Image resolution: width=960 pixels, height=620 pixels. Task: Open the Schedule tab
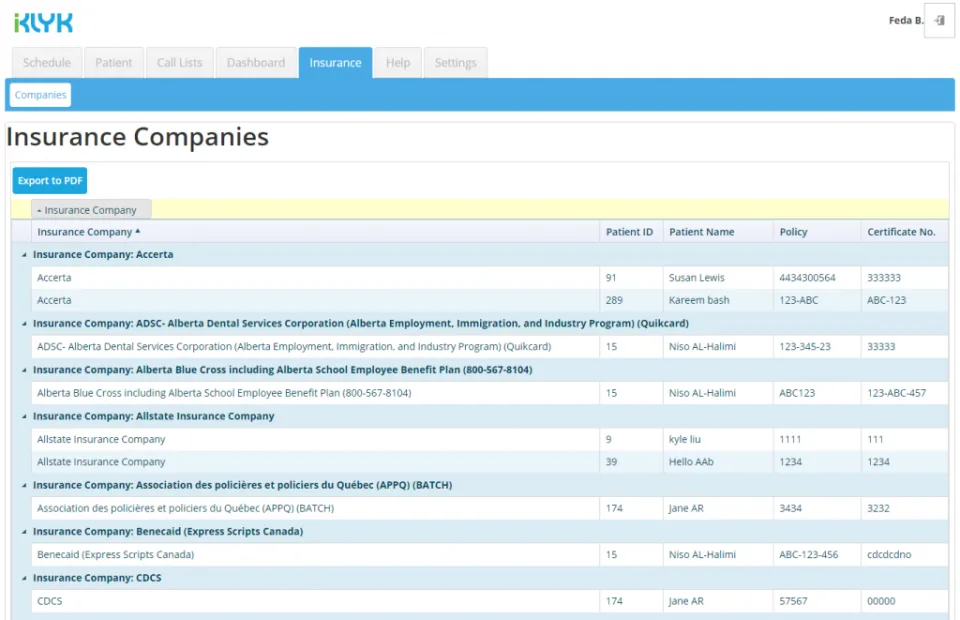(x=47, y=62)
